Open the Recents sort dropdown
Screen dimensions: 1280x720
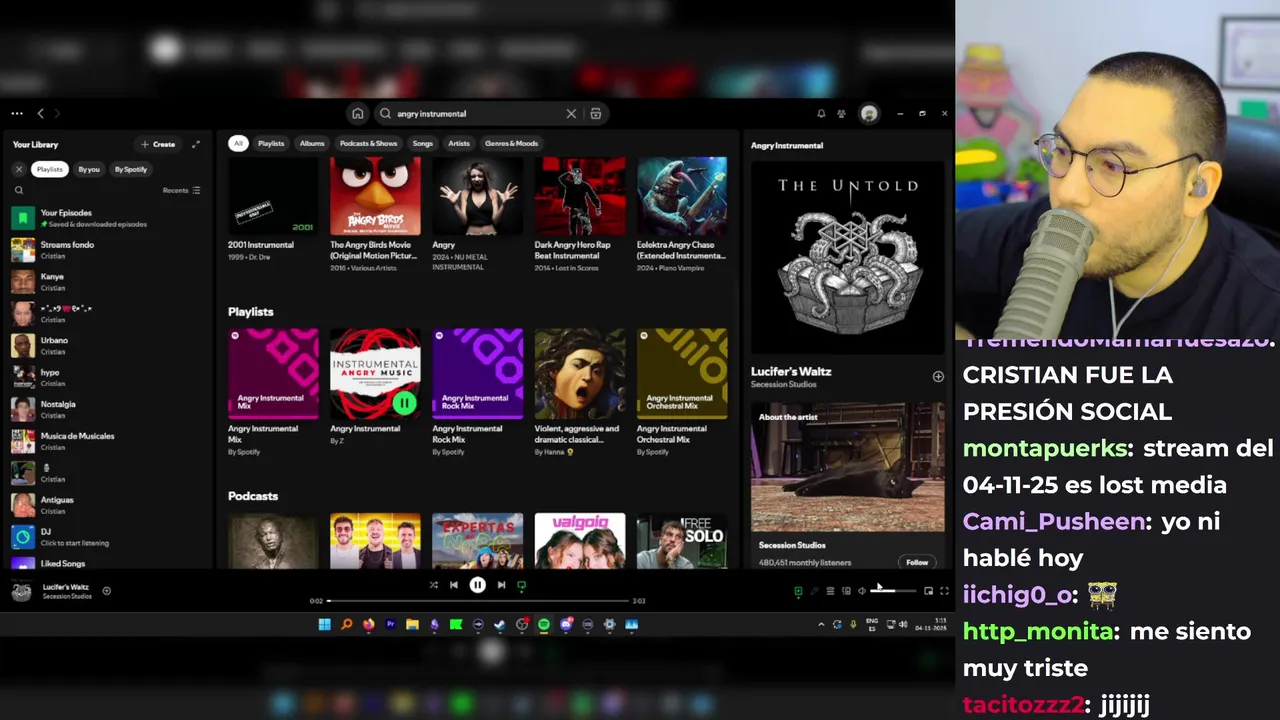(x=182, y=190)
